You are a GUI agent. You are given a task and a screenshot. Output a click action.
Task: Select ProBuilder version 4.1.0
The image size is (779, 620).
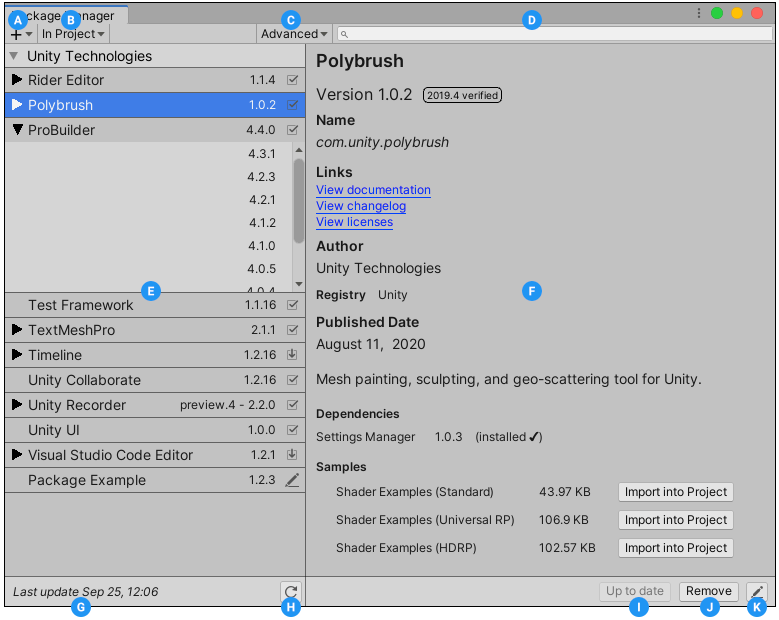coord(262,245)
